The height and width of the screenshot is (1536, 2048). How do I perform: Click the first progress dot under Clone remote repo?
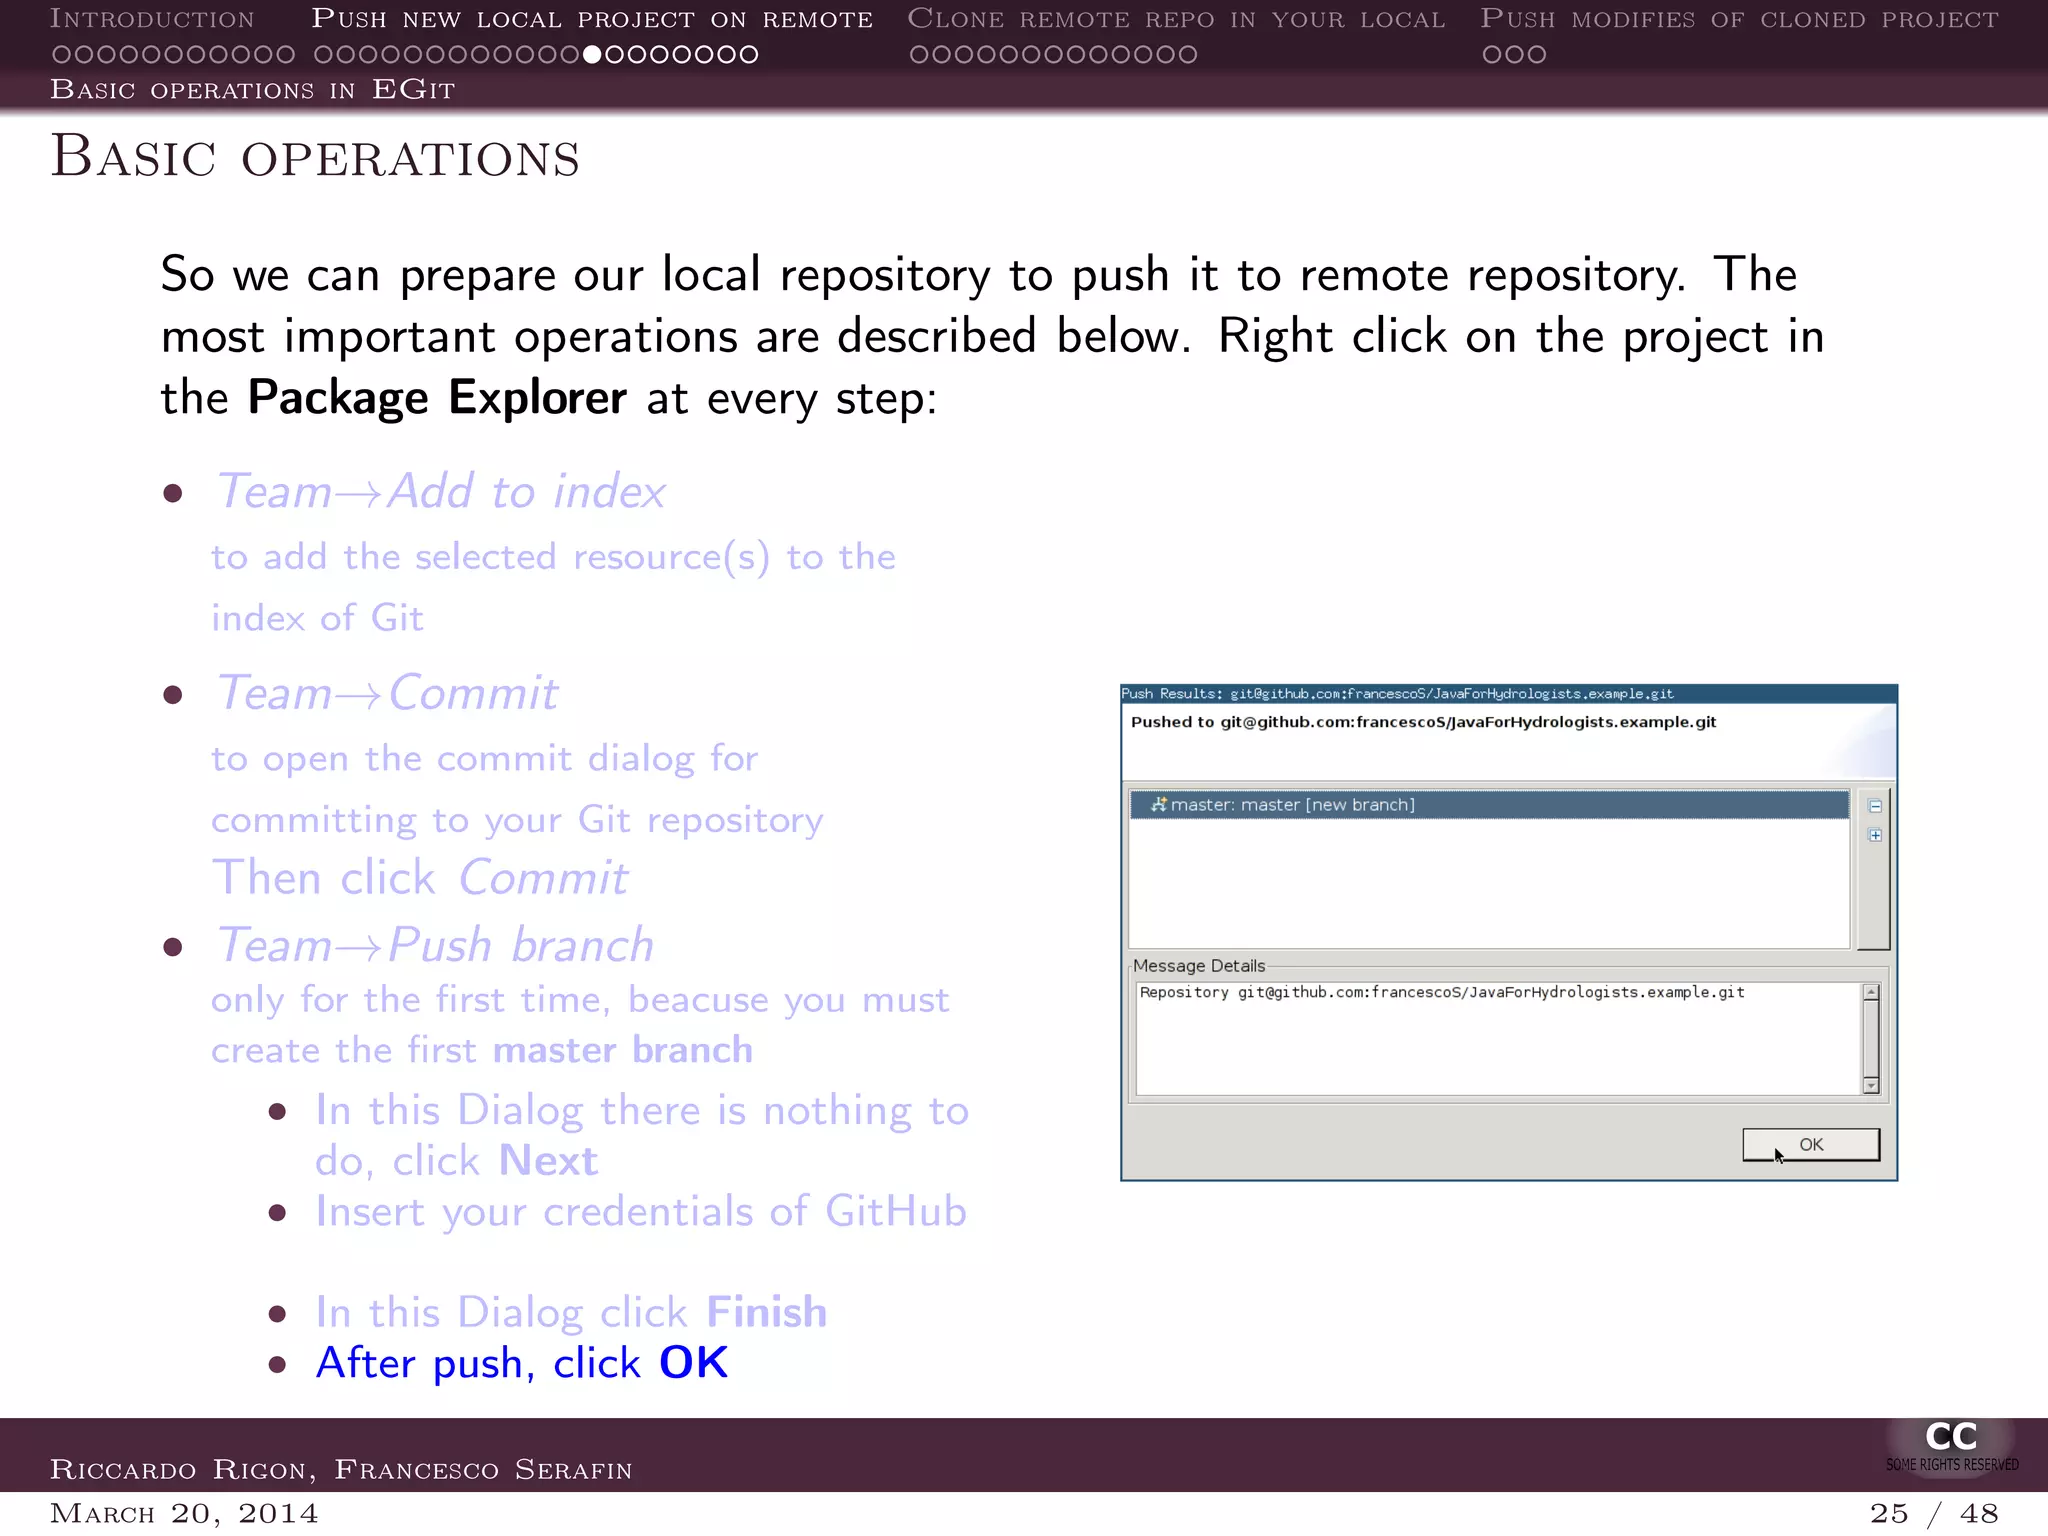click(919, 54)
